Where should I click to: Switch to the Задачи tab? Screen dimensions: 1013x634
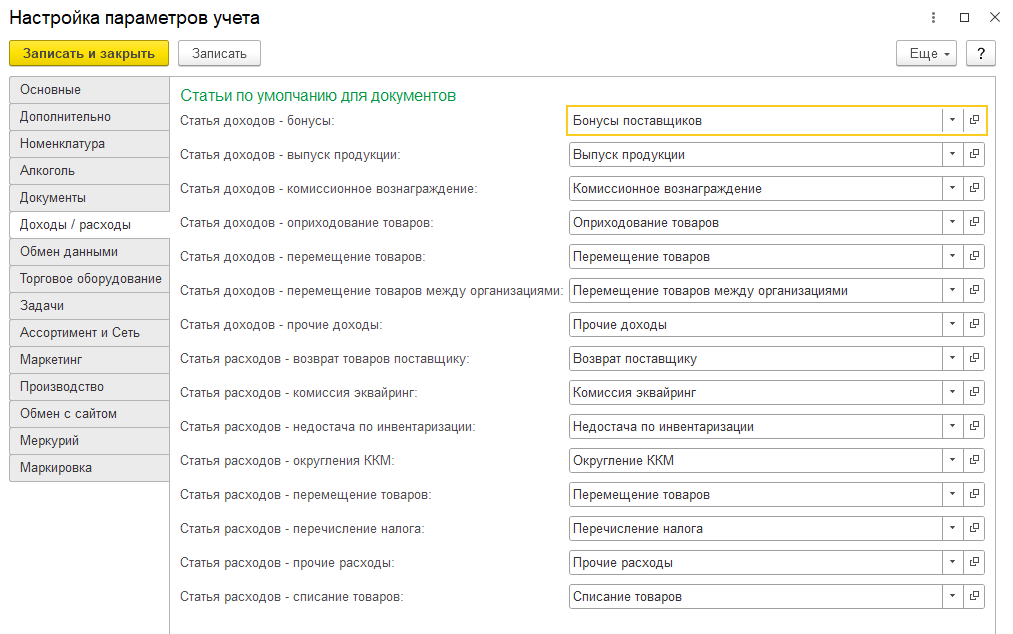coord(89,306)
